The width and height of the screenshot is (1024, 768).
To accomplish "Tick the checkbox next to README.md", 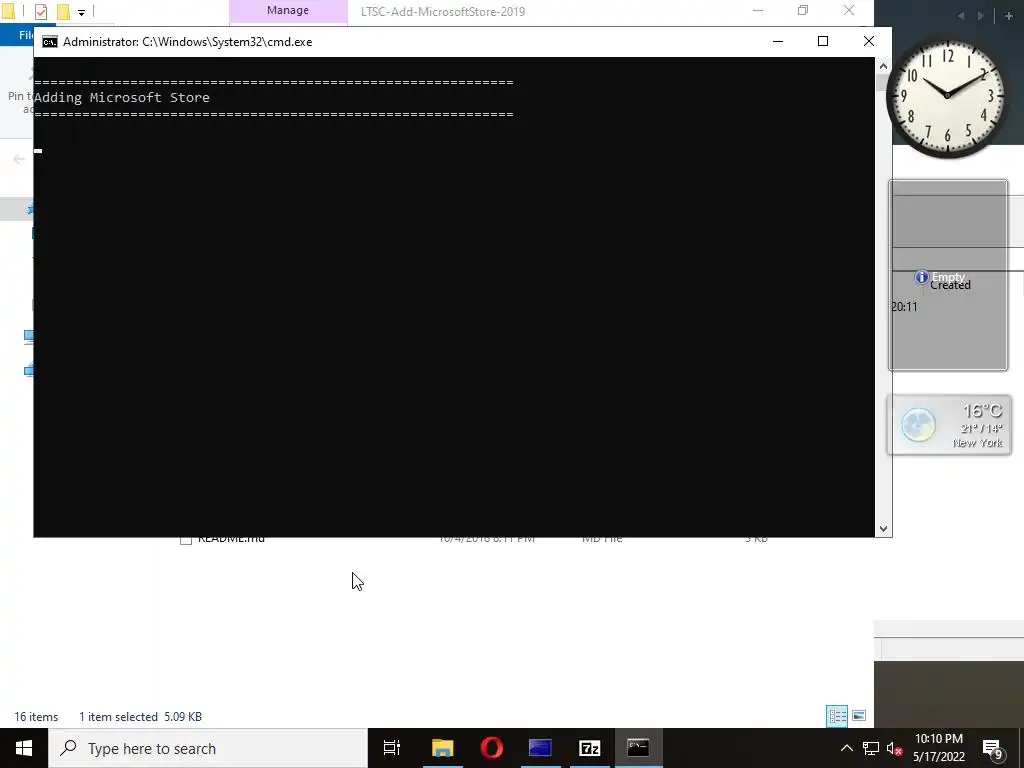I will point(186,539).
